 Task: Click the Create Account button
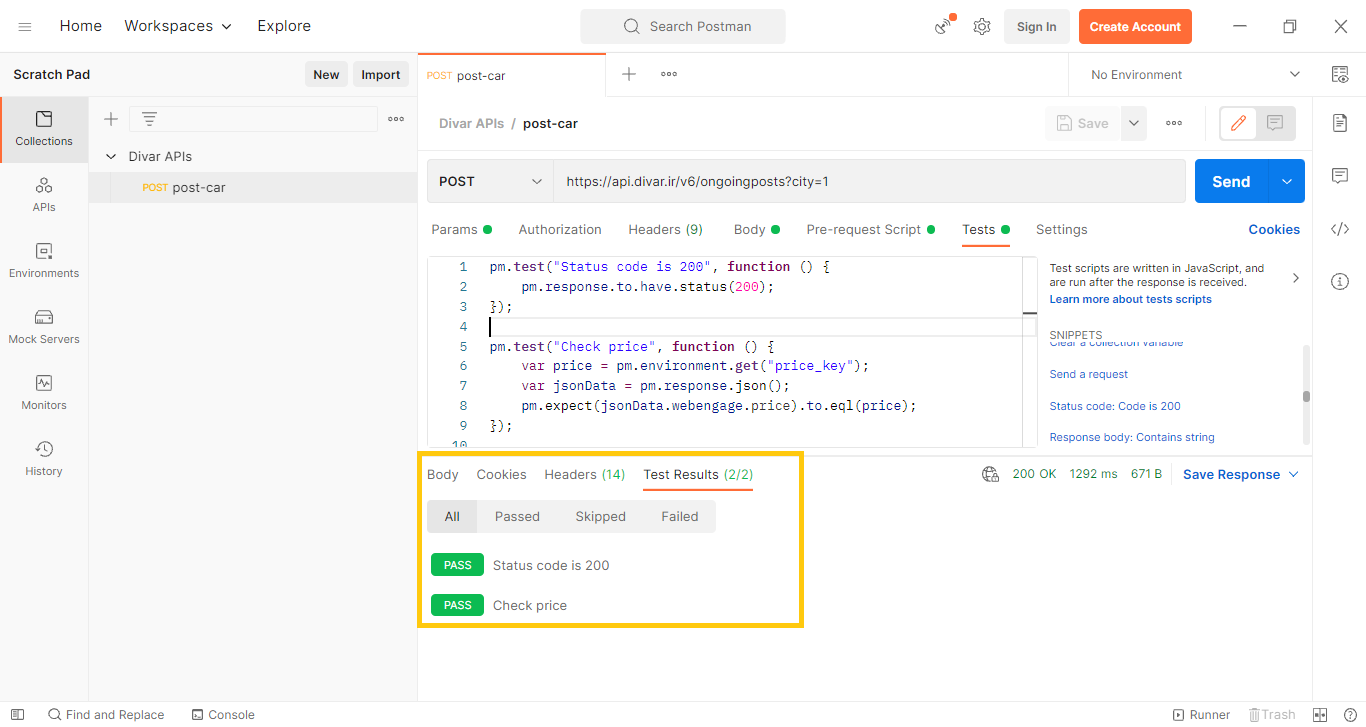[1135, 27]
